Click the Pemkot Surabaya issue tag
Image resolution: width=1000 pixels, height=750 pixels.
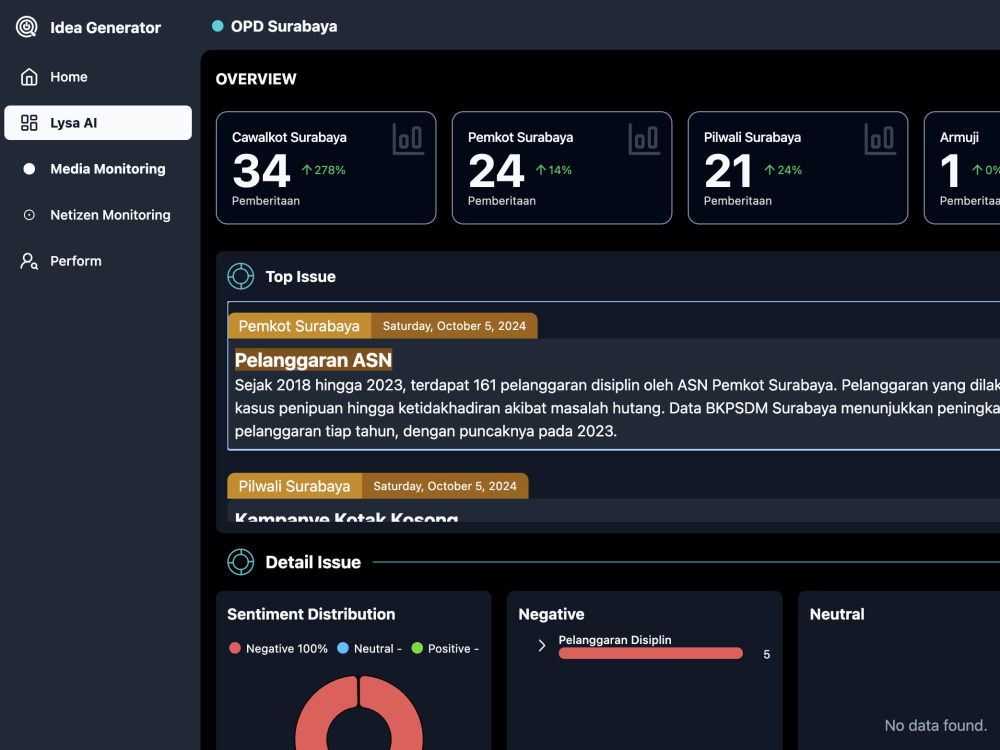point(299,326)
